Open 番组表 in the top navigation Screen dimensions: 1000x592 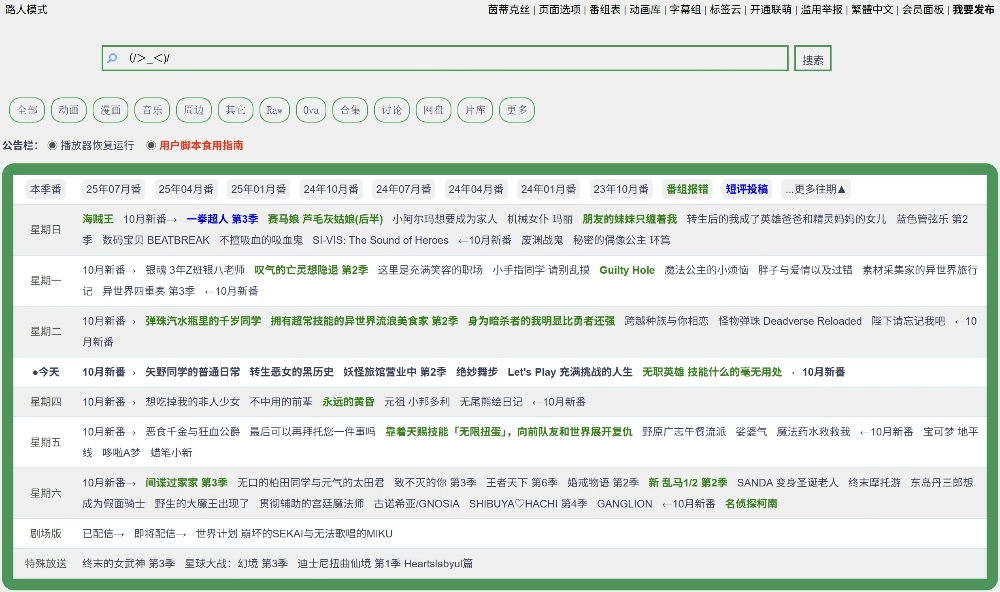(x=605, y=9)
